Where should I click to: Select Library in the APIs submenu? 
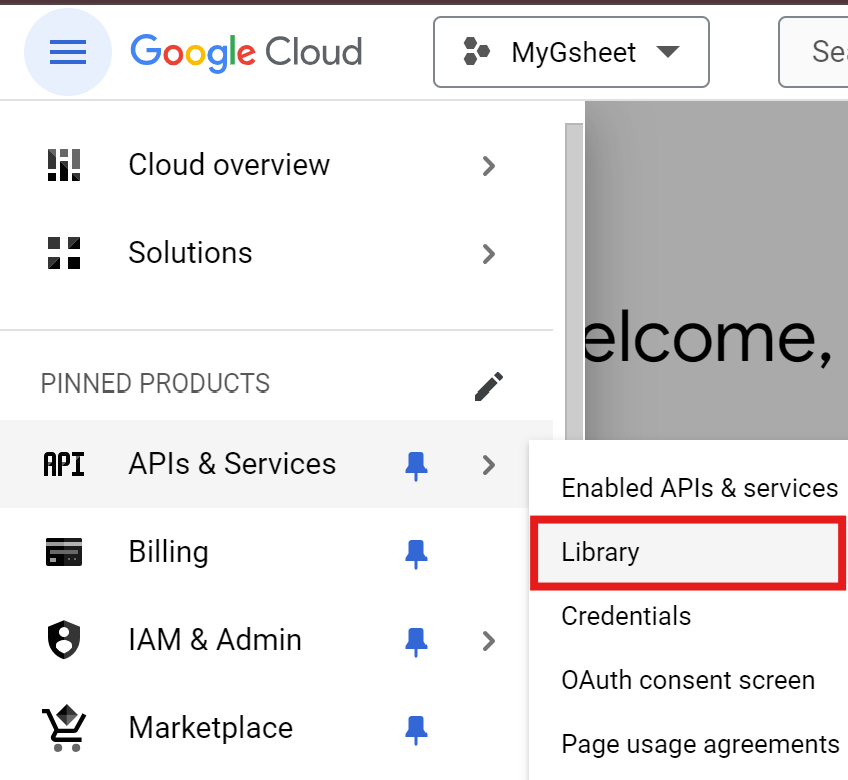[688, 552]
